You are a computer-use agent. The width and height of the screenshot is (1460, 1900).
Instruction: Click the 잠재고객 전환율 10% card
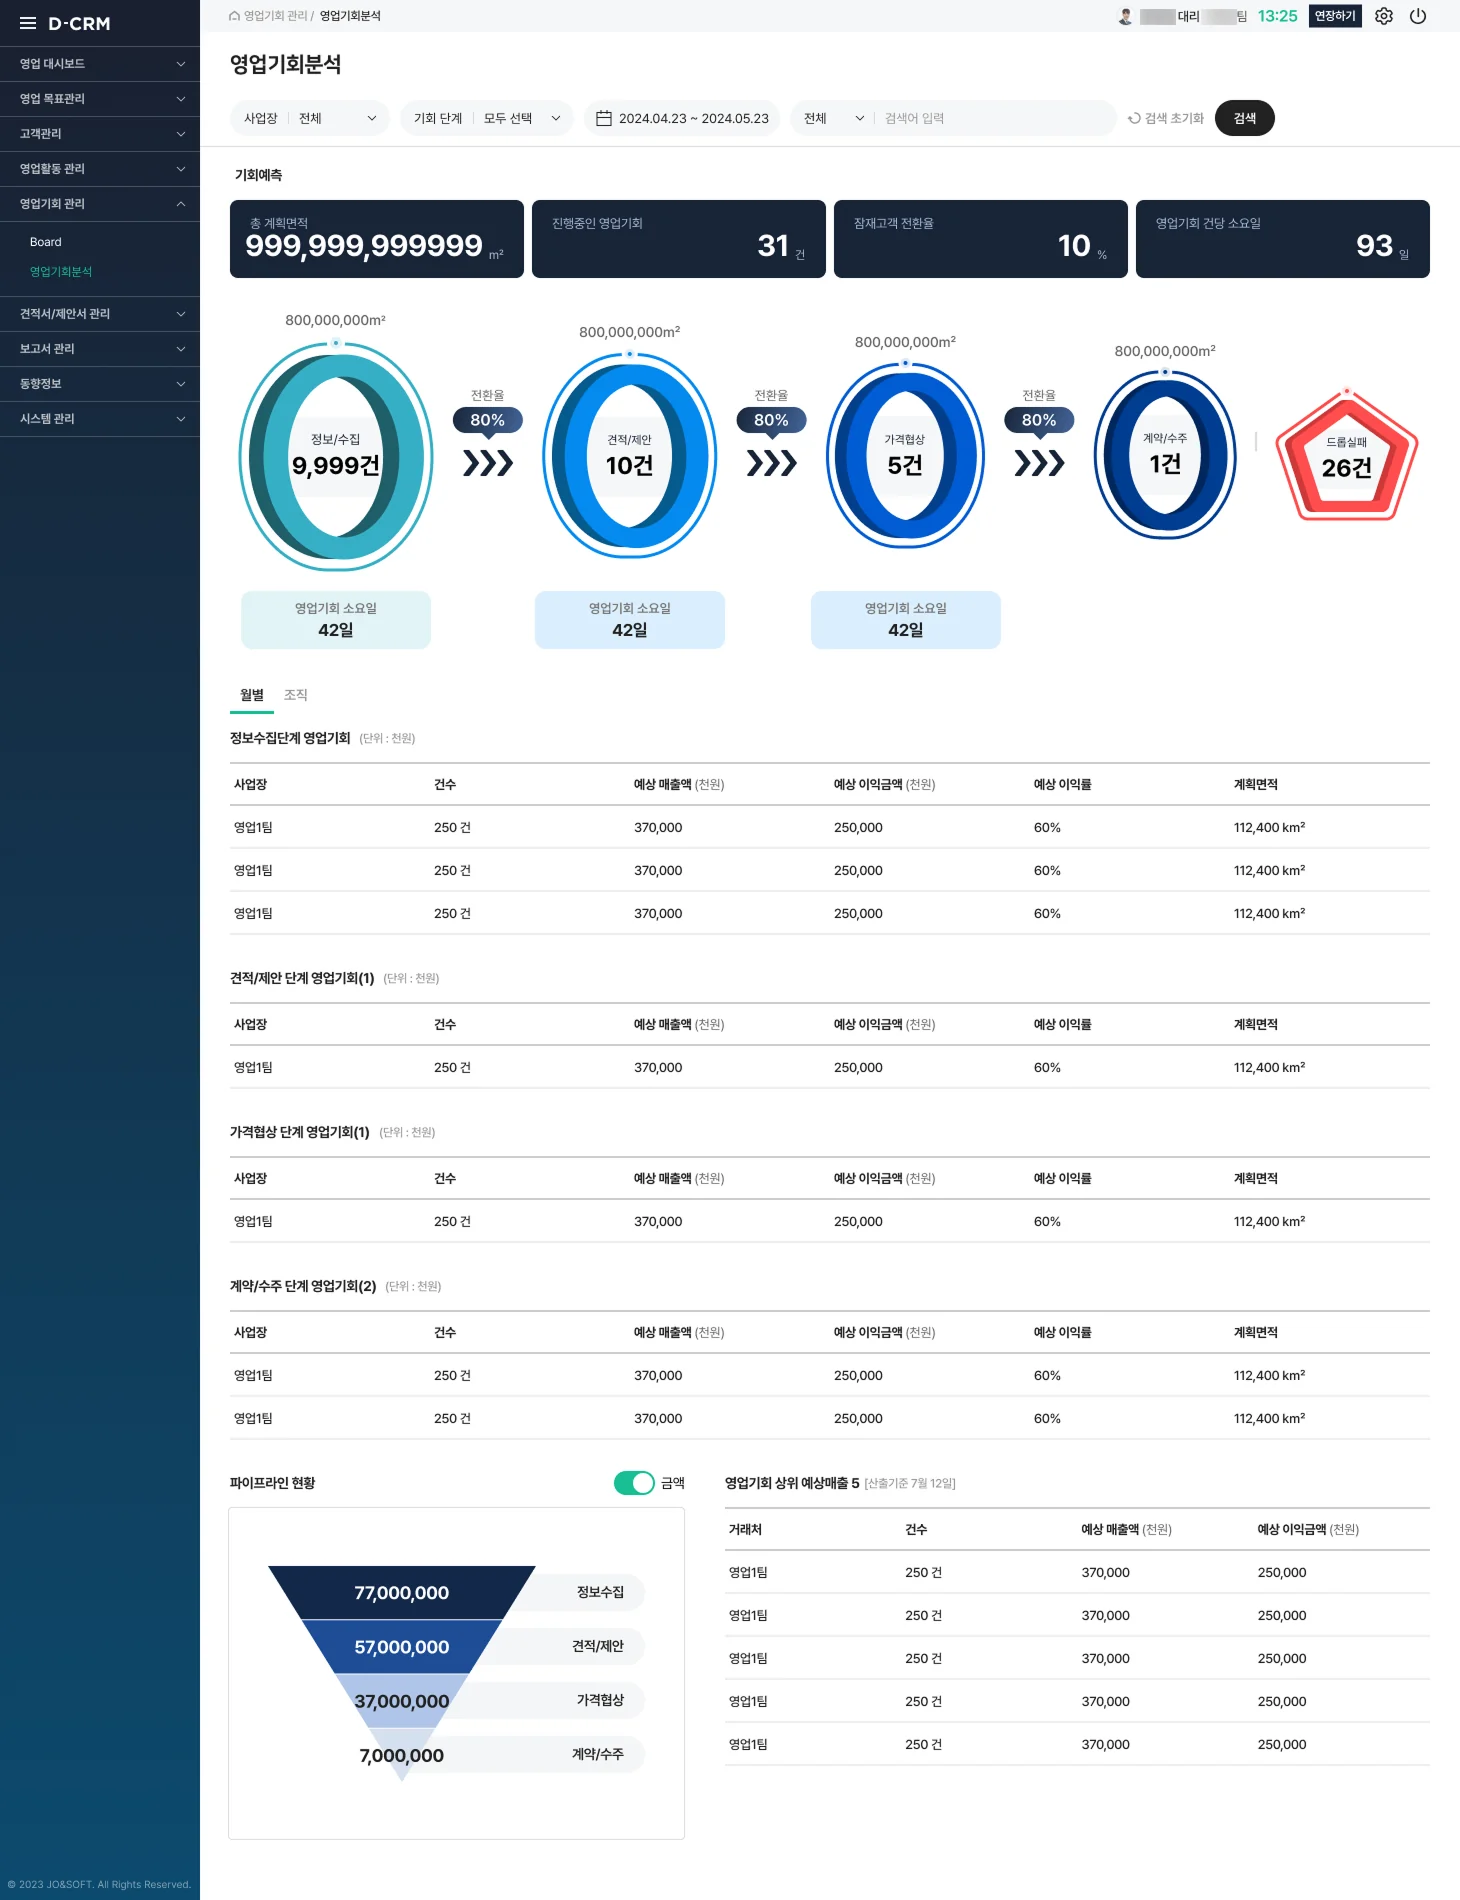pyautogui.click(x=981, y=239)
